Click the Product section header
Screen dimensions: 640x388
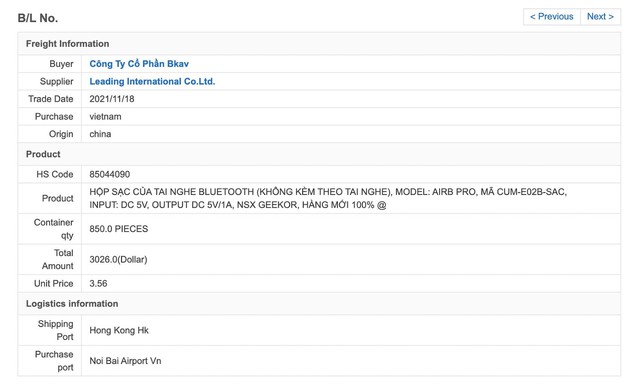coord(43,154)
